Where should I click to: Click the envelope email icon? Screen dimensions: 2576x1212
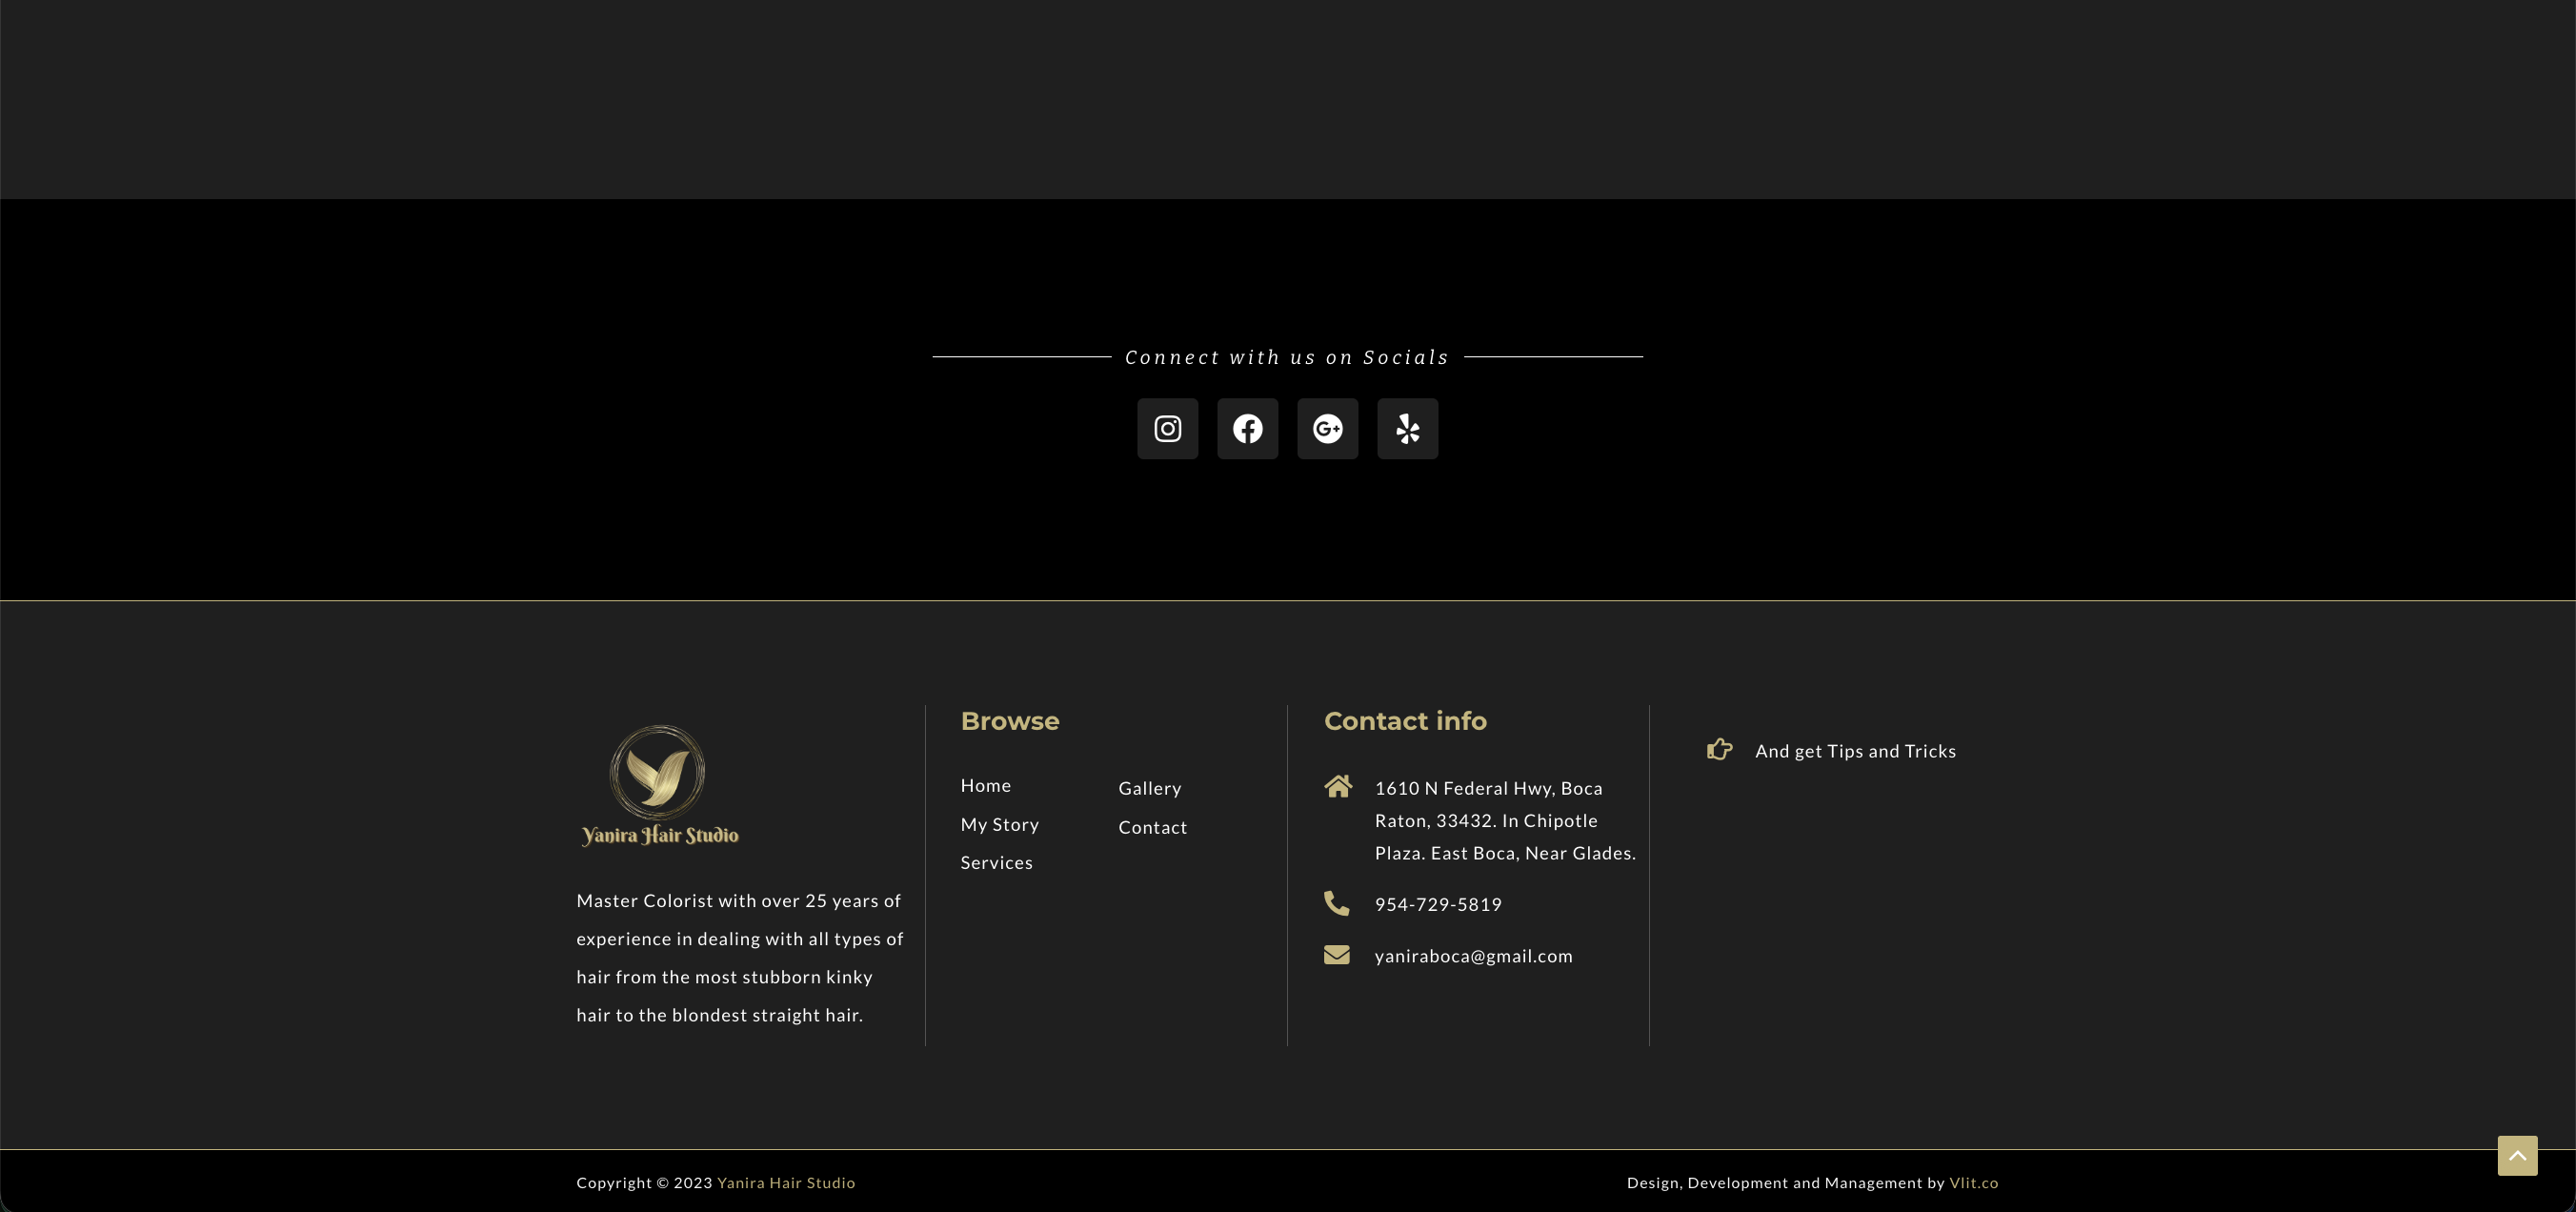click(x=1336, y=955)
